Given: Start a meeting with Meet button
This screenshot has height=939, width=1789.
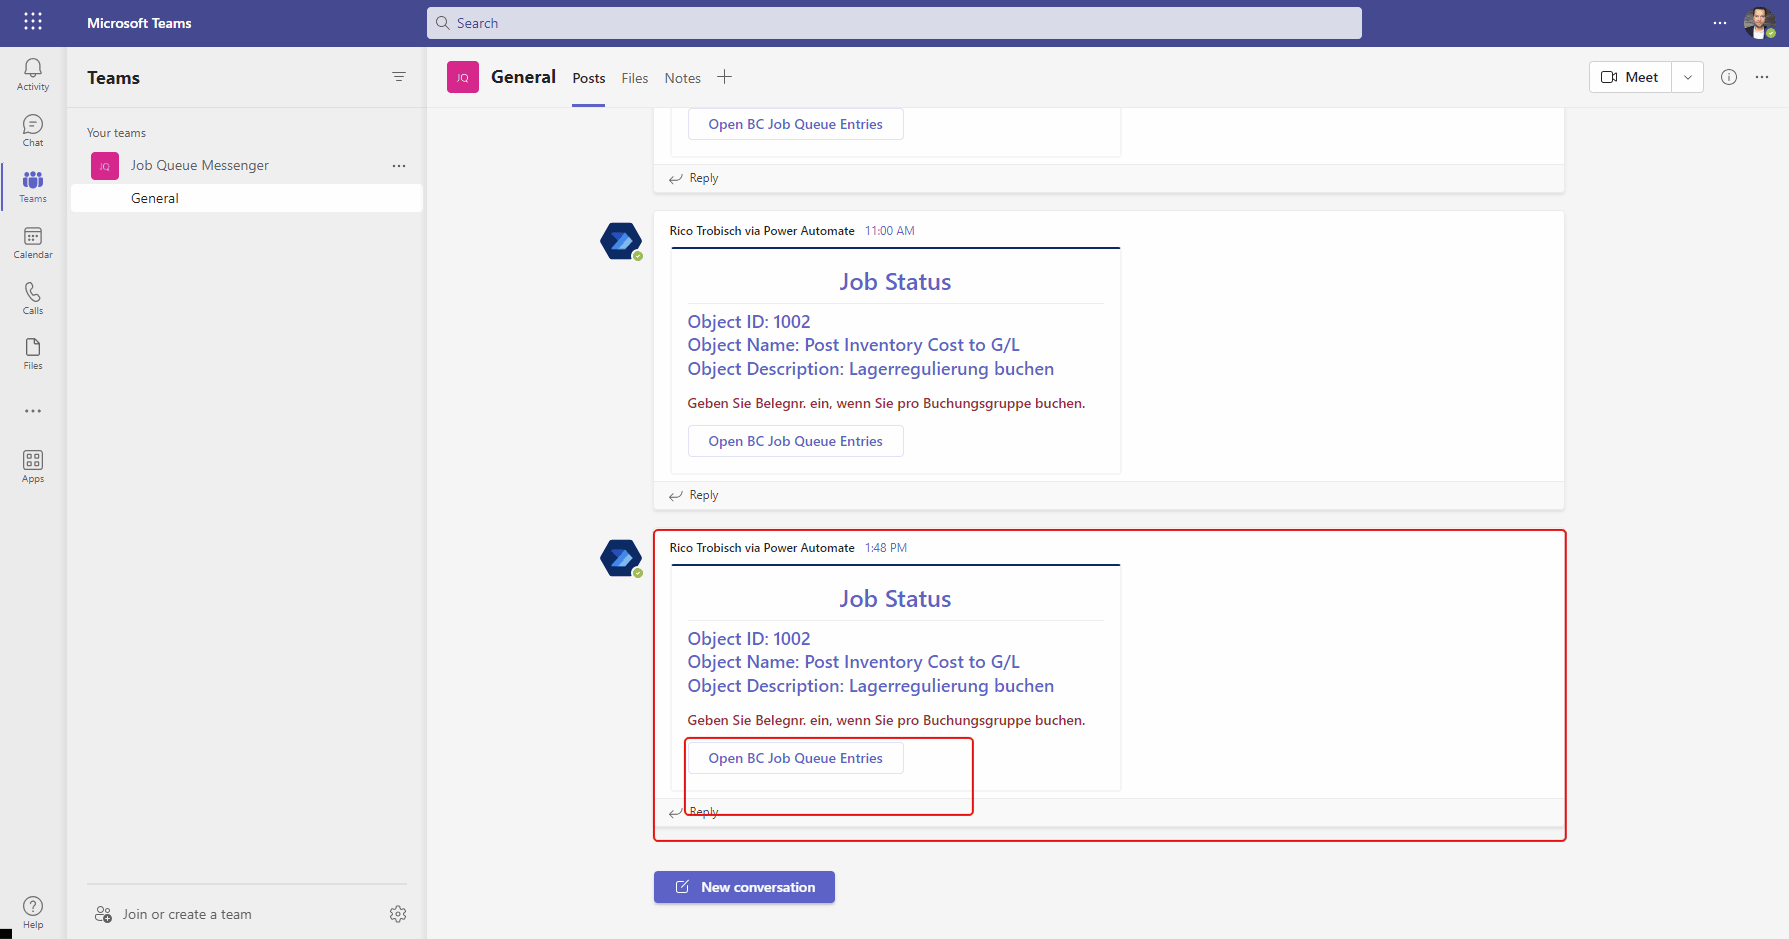Looking at the screenshot, I should tap(1630, 77).
